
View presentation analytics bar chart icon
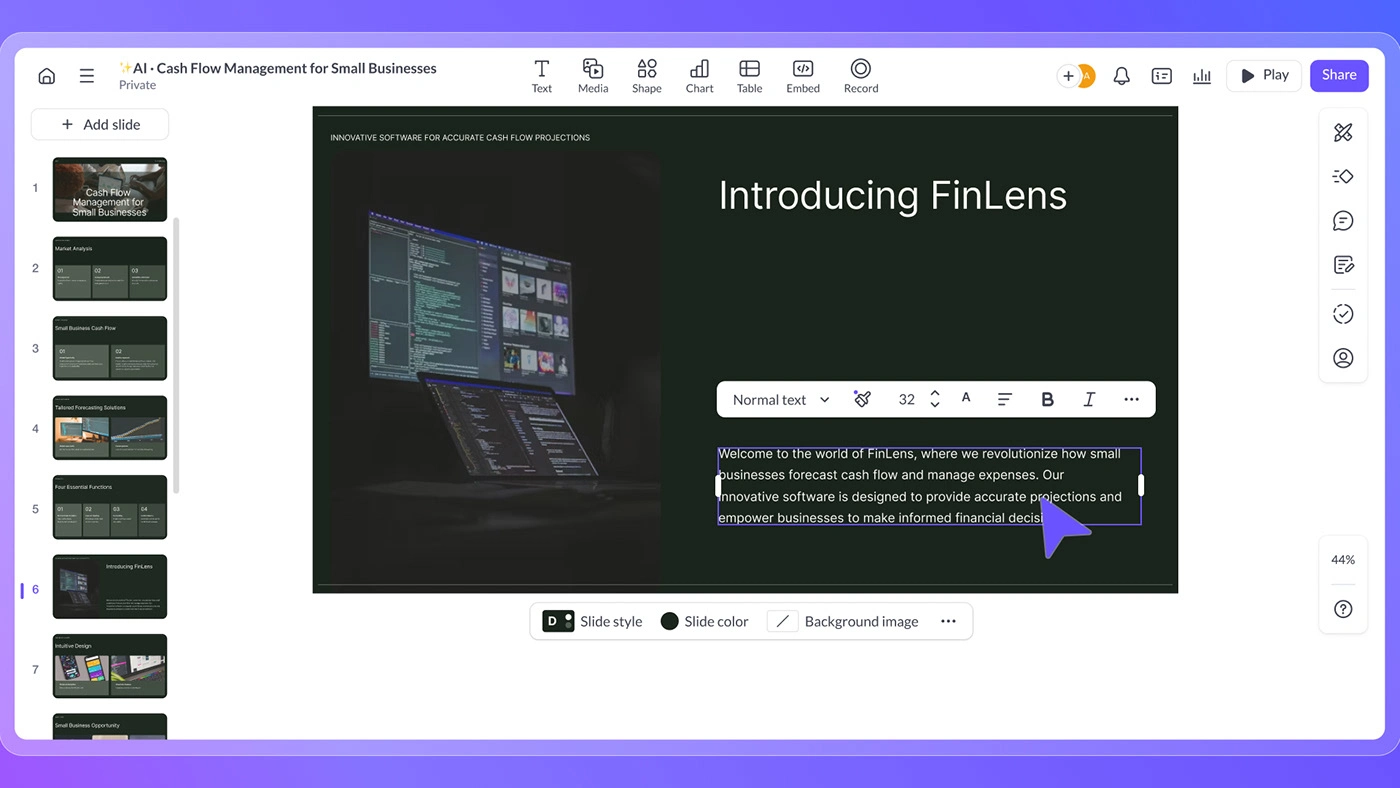[1202, 76]
